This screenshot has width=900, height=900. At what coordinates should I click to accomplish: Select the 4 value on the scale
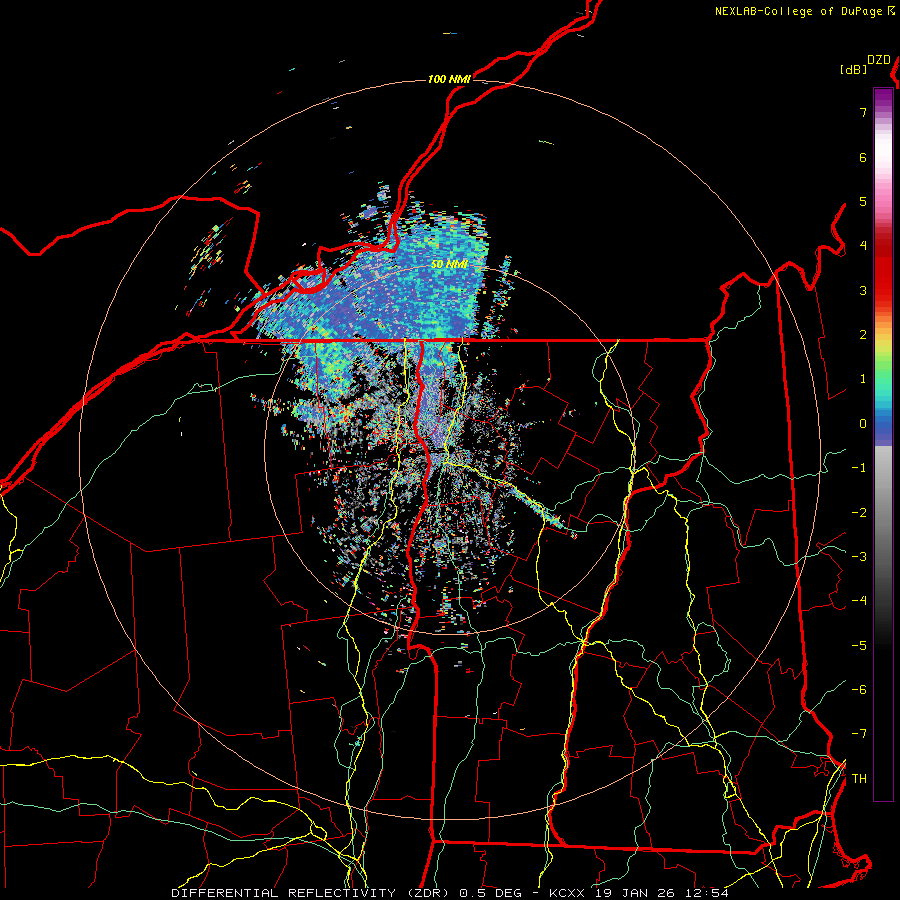(863, 246)
